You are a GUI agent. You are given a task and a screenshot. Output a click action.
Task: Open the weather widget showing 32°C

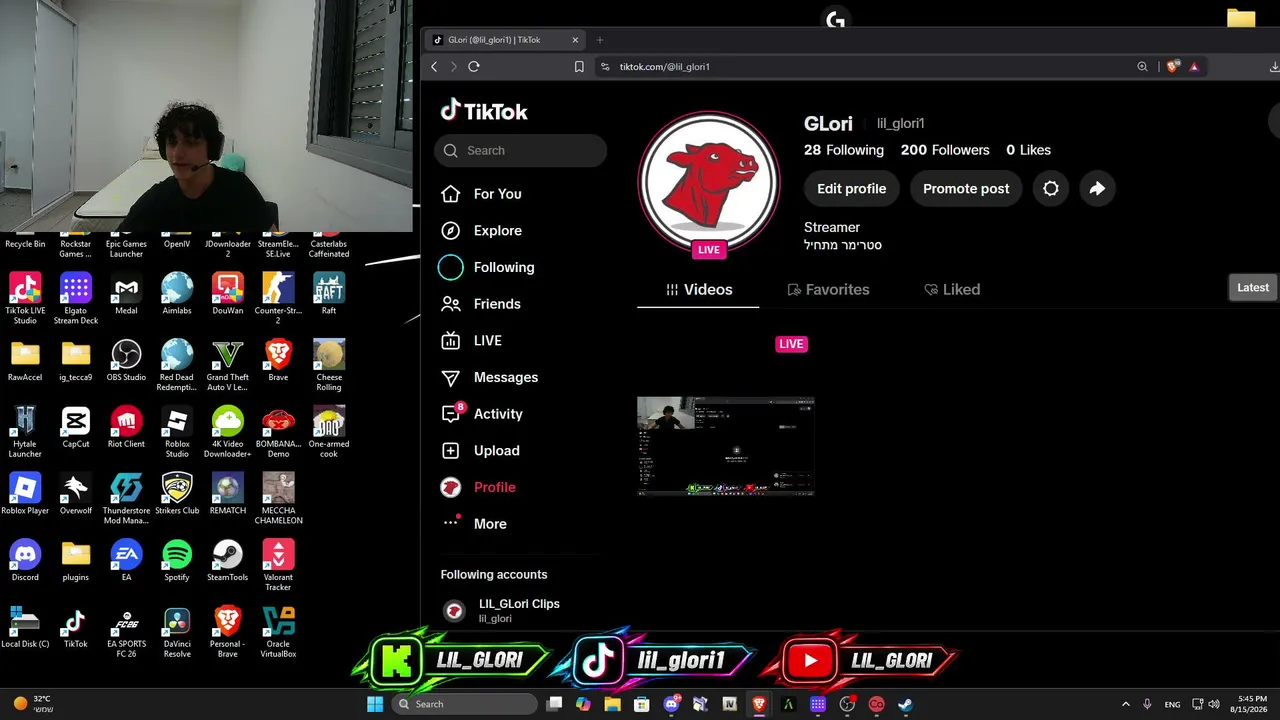click(32, 704)
